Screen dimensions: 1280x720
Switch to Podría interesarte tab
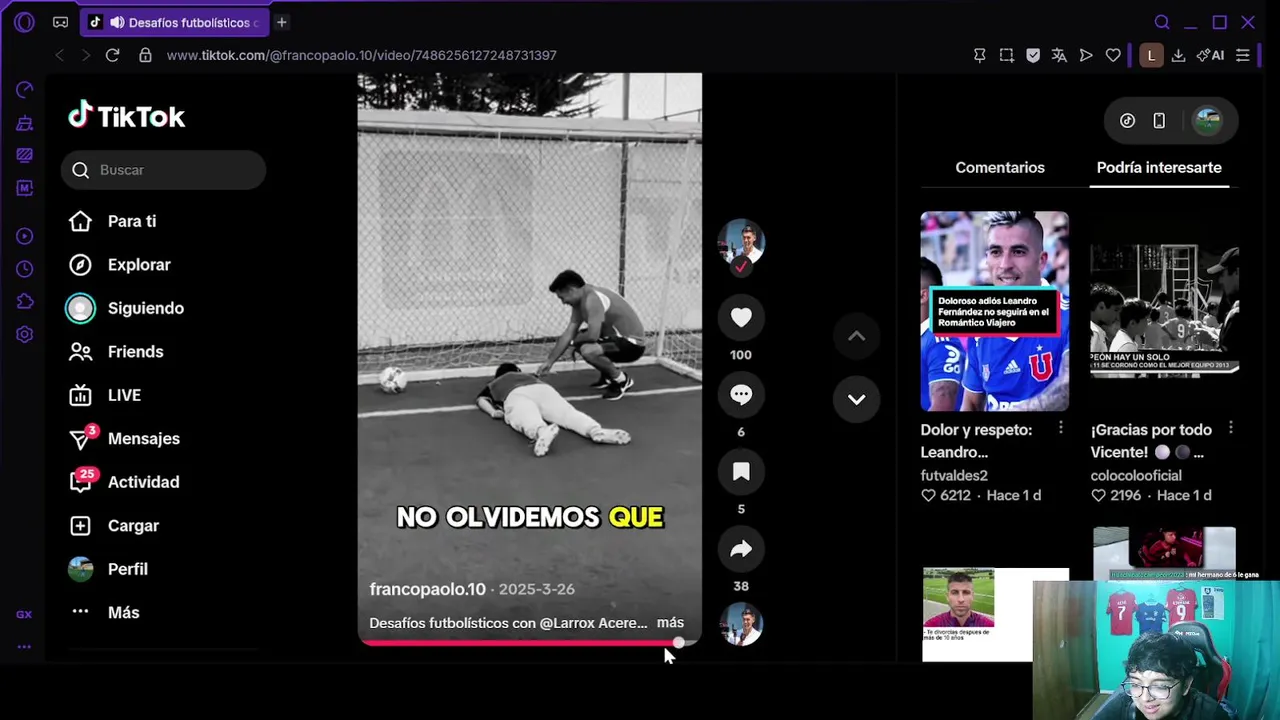point(1159,167)
